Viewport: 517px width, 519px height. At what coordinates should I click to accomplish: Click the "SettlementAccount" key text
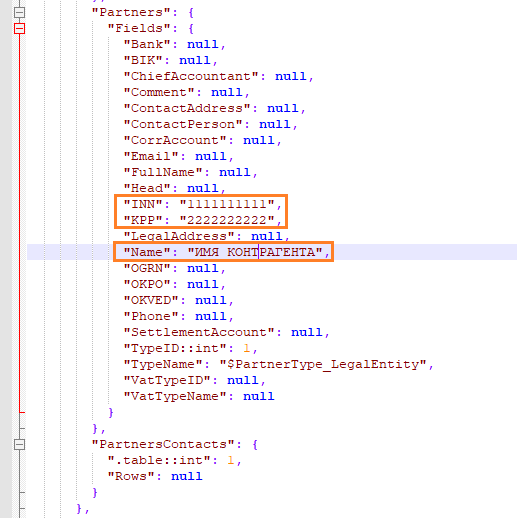199,332
